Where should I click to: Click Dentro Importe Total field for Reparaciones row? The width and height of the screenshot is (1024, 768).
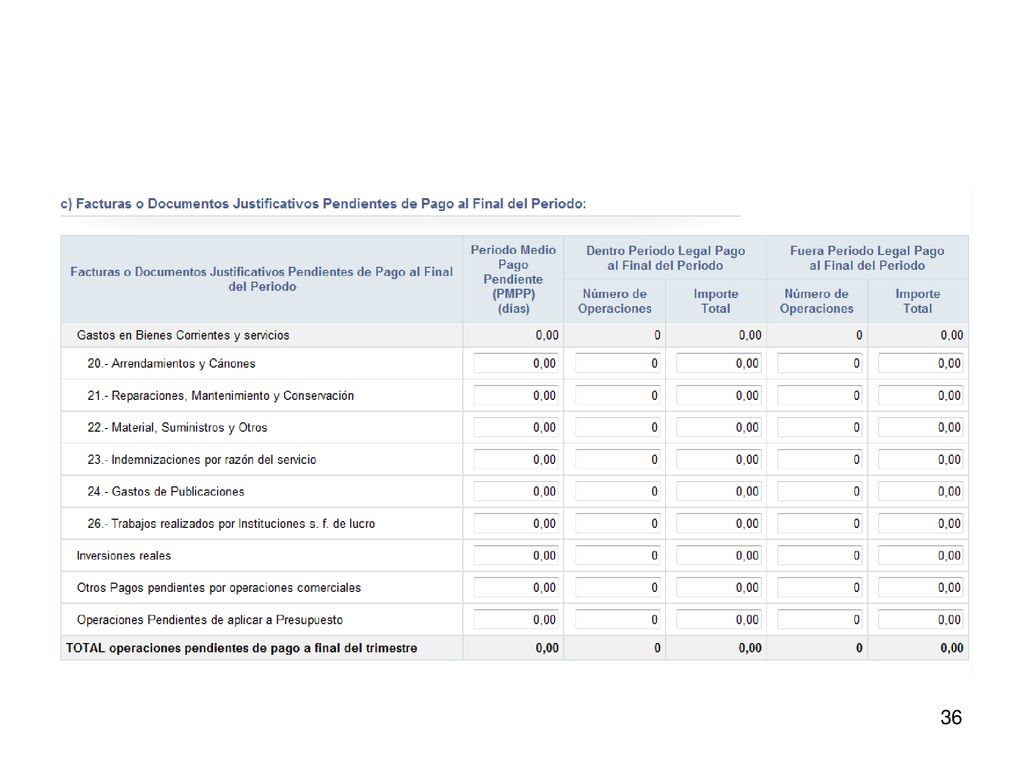point(719,395)
